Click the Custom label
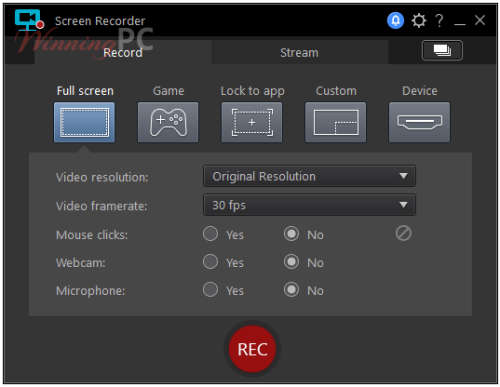This screenshot has width=500, height=387. pos(336,91)
